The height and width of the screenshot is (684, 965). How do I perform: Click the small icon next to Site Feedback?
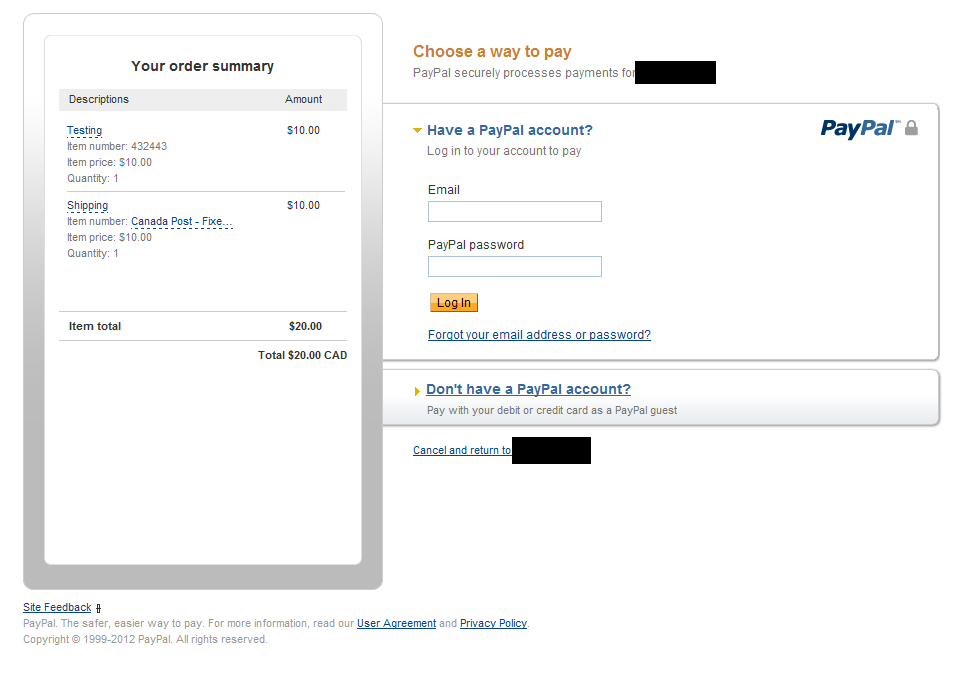coord(98,608)
